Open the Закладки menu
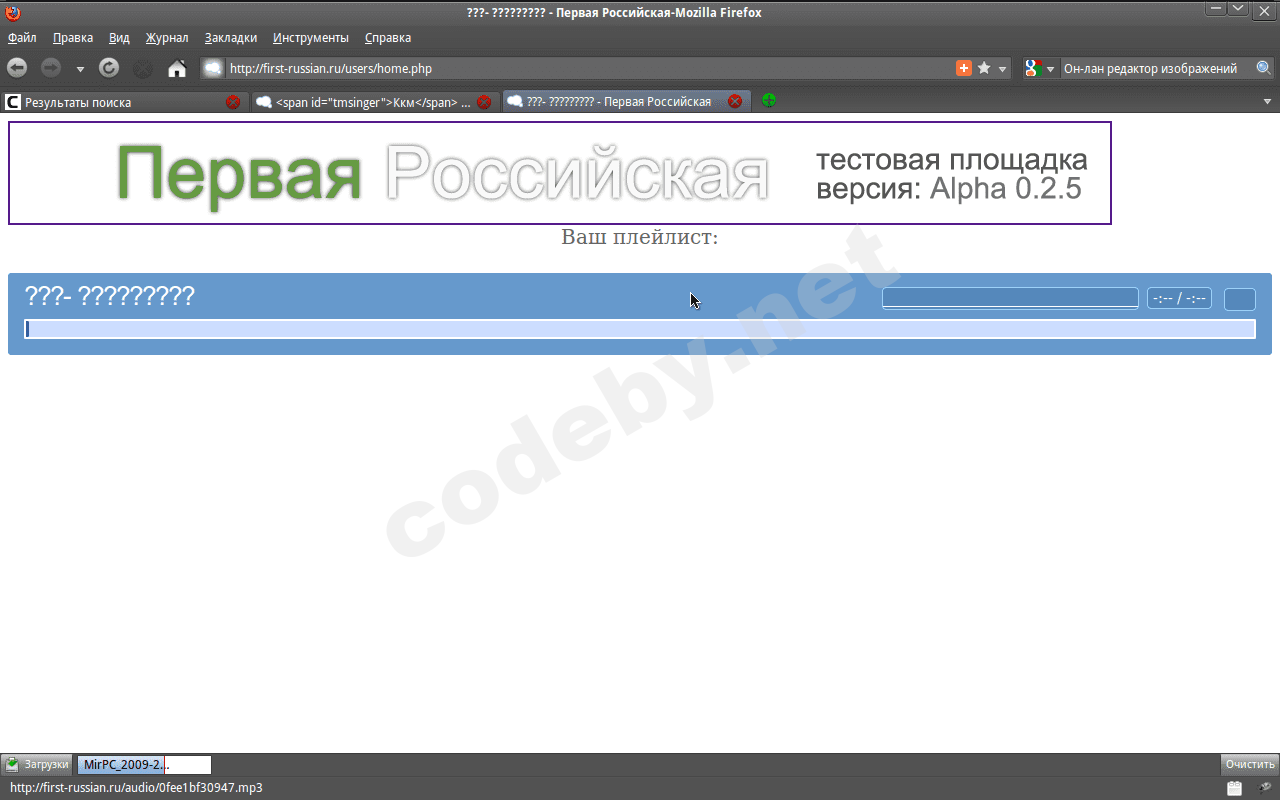 click(231, 38)
